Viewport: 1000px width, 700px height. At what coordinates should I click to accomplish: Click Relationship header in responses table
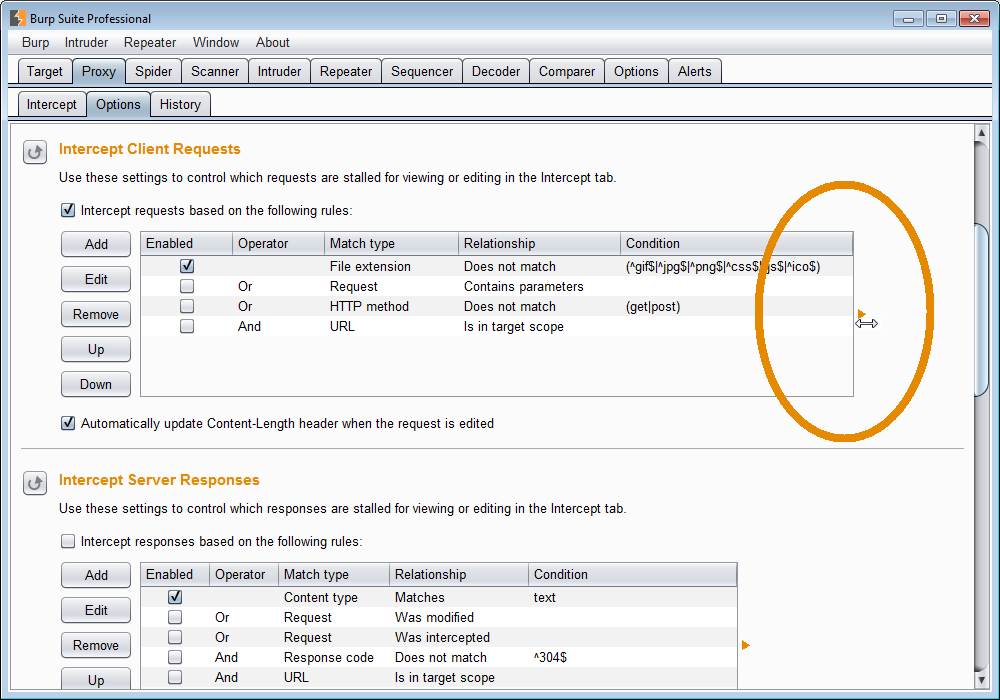pyautogui.click(x=459, y=574)
